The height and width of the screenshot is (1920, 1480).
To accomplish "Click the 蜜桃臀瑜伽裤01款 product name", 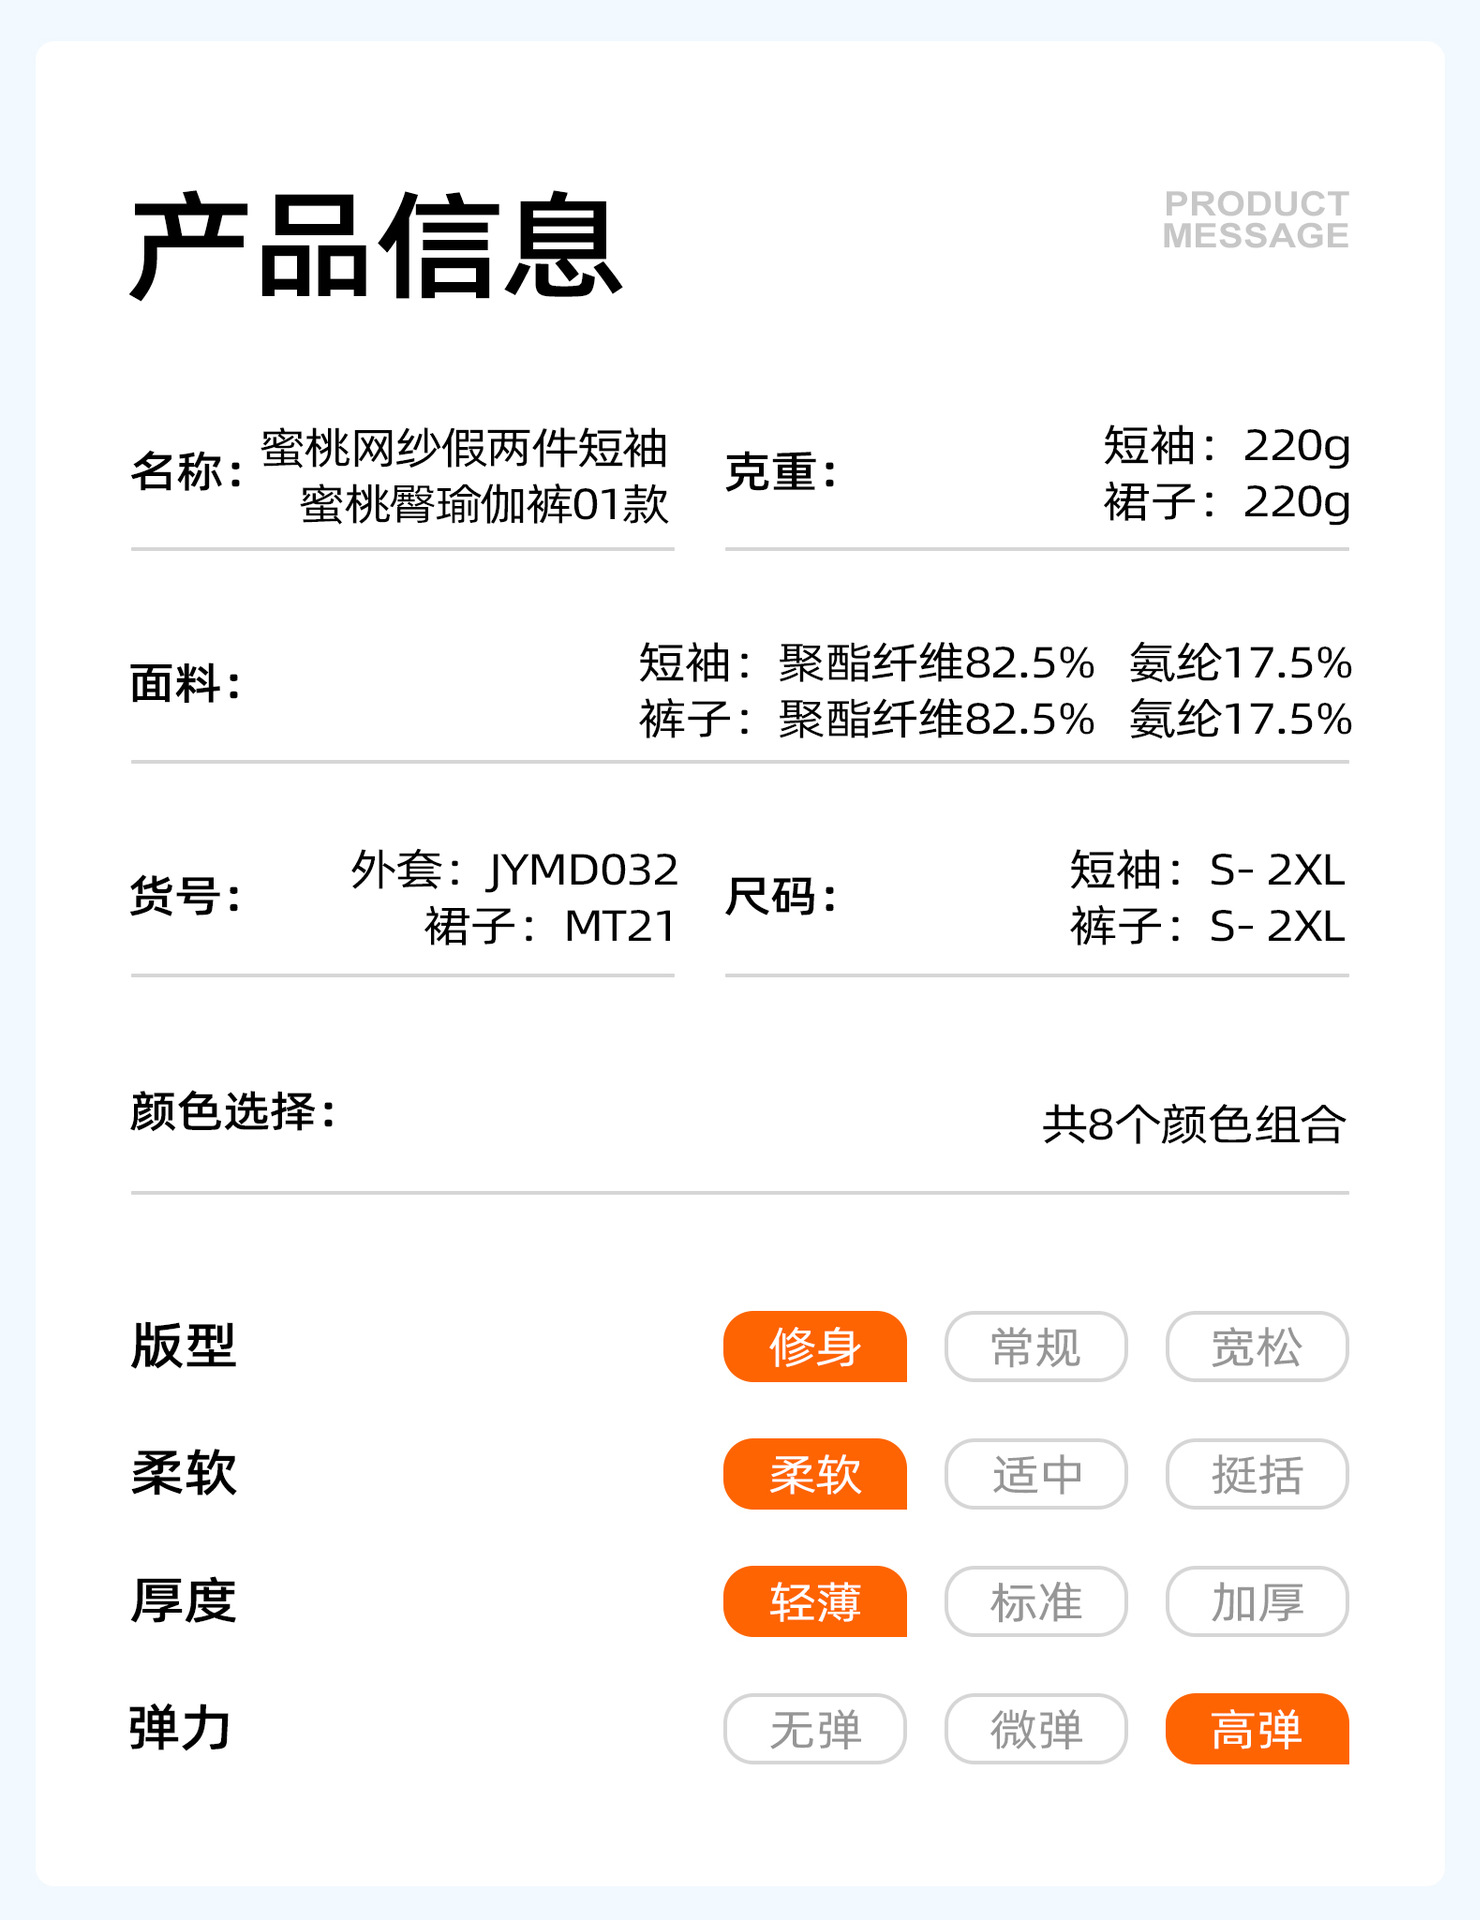I will click(484, 504).
